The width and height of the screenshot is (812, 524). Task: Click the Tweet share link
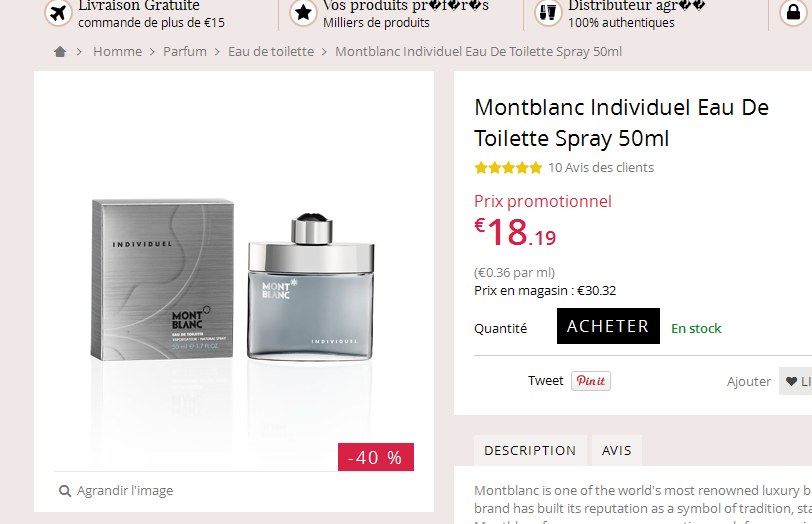(546, 381)
